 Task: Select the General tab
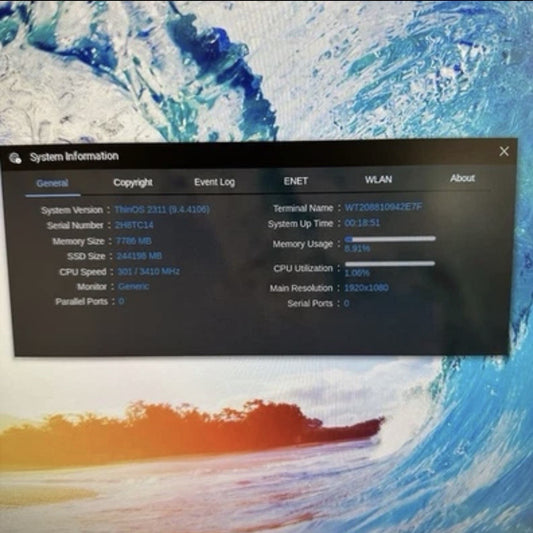(52, 184)
